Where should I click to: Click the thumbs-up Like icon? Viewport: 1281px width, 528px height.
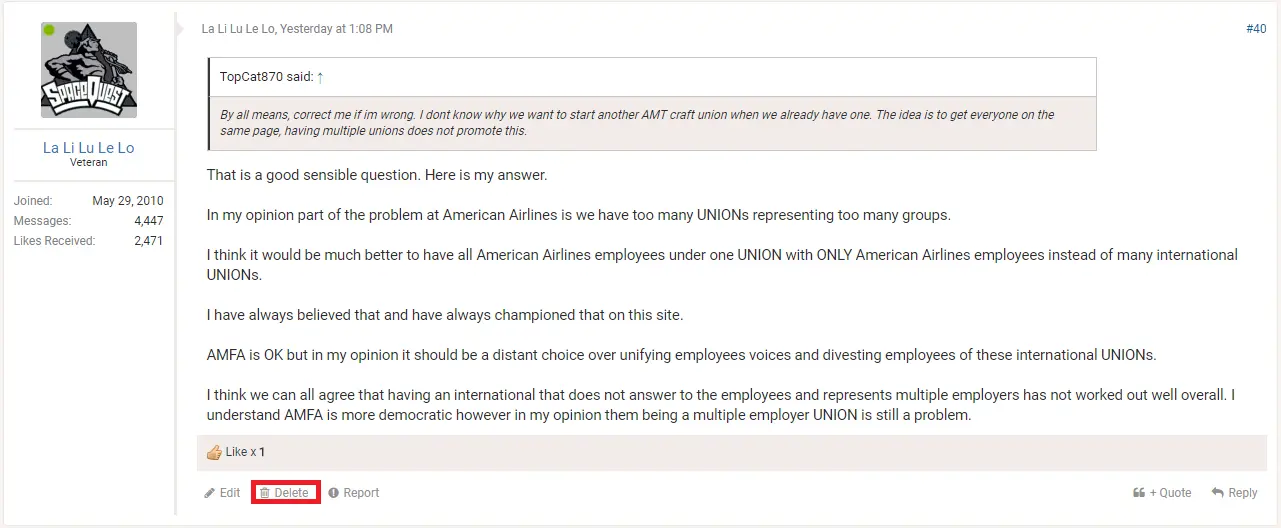(x=214, y=452)
